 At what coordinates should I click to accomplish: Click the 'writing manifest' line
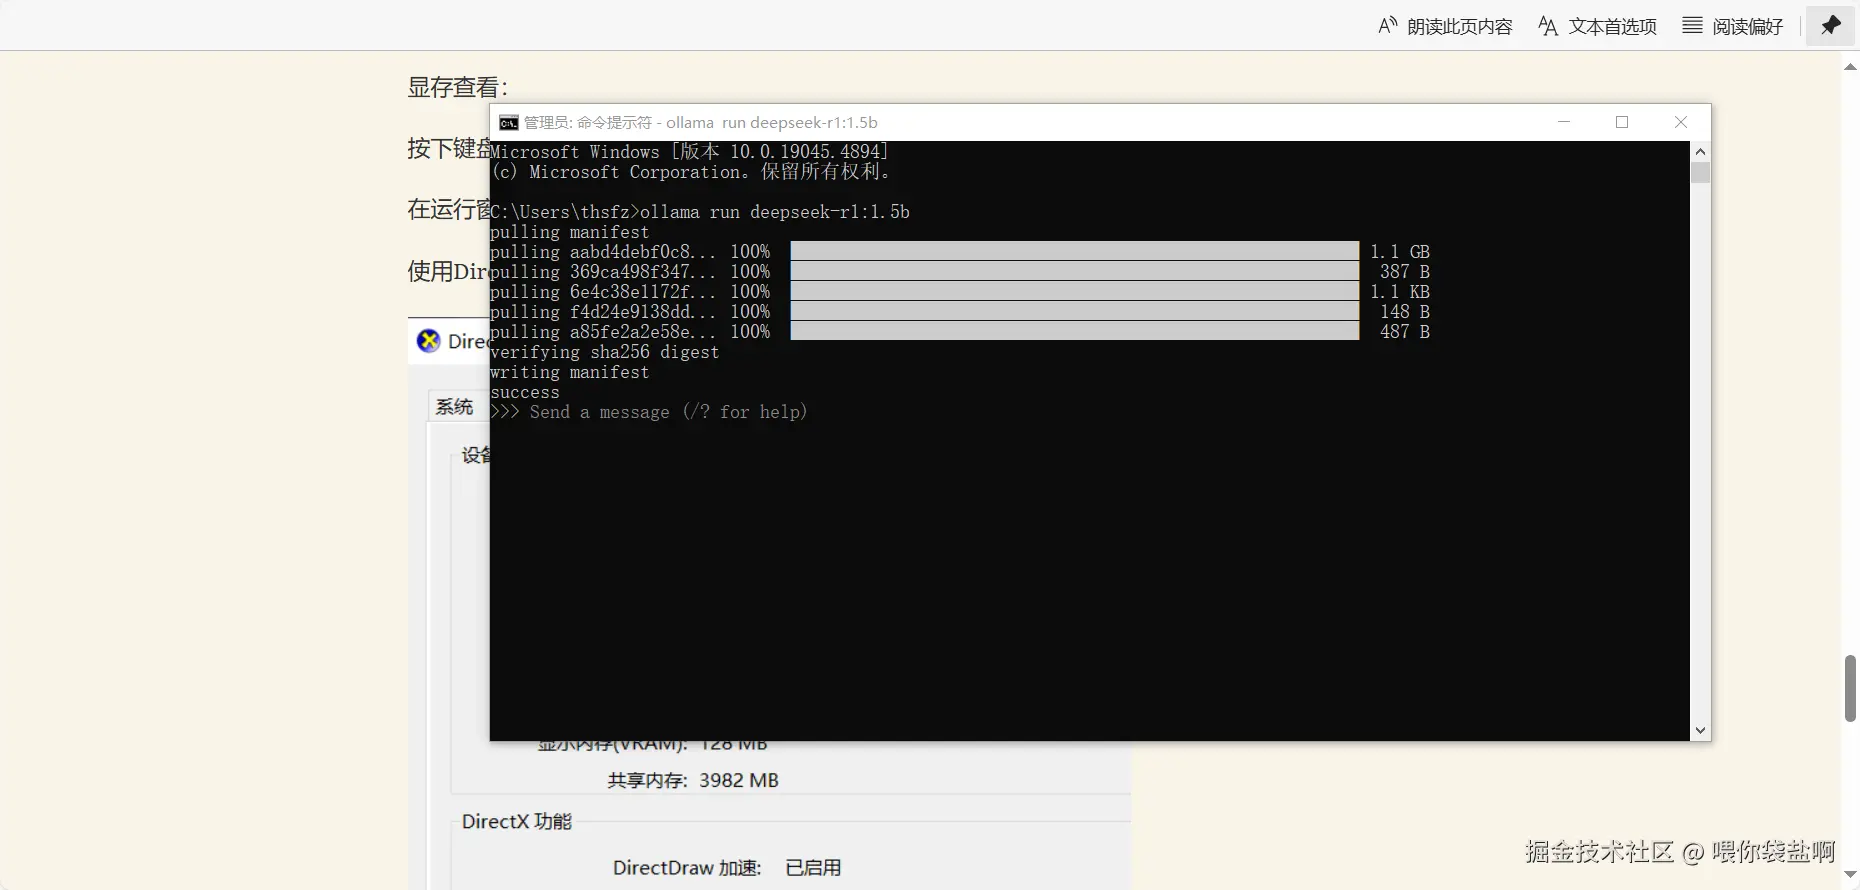click(570, 372)
